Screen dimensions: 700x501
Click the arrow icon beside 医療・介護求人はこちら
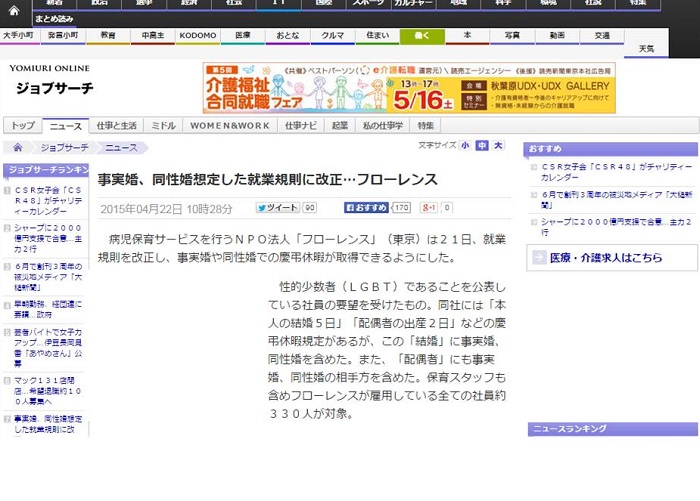[539, 257]
